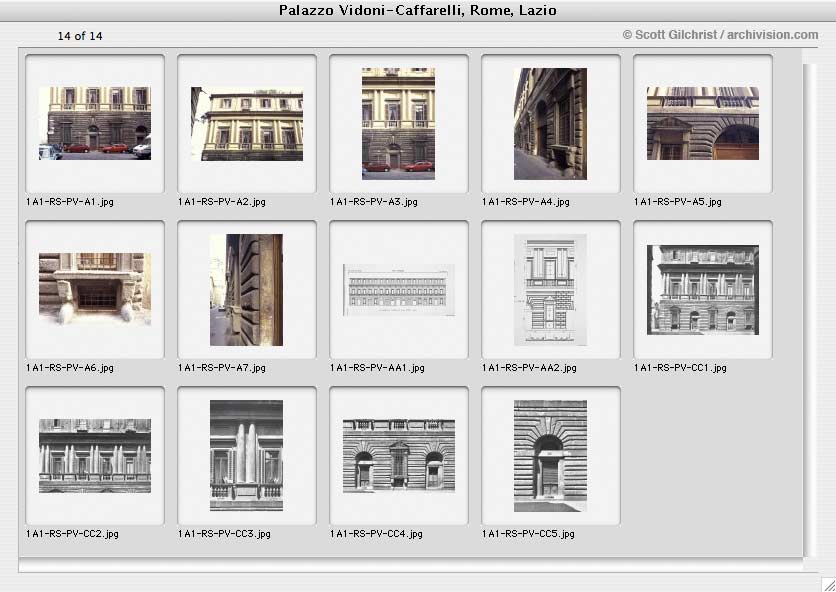Viewport: 836px width, 592px height.
Task: Open thumbnail 1A1-RS-PV-A1.jpg
Action: 95,123
